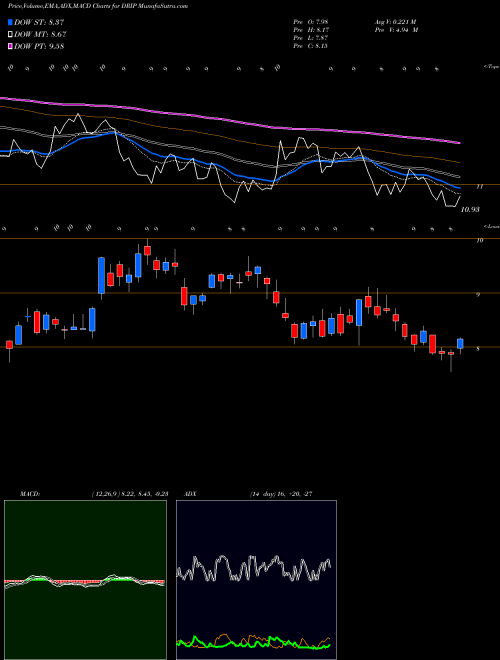Viewport: 500px width, 660px height.
Task: Select the 'DOW PT: 9.58' legend label
Action: click(39, 47)
